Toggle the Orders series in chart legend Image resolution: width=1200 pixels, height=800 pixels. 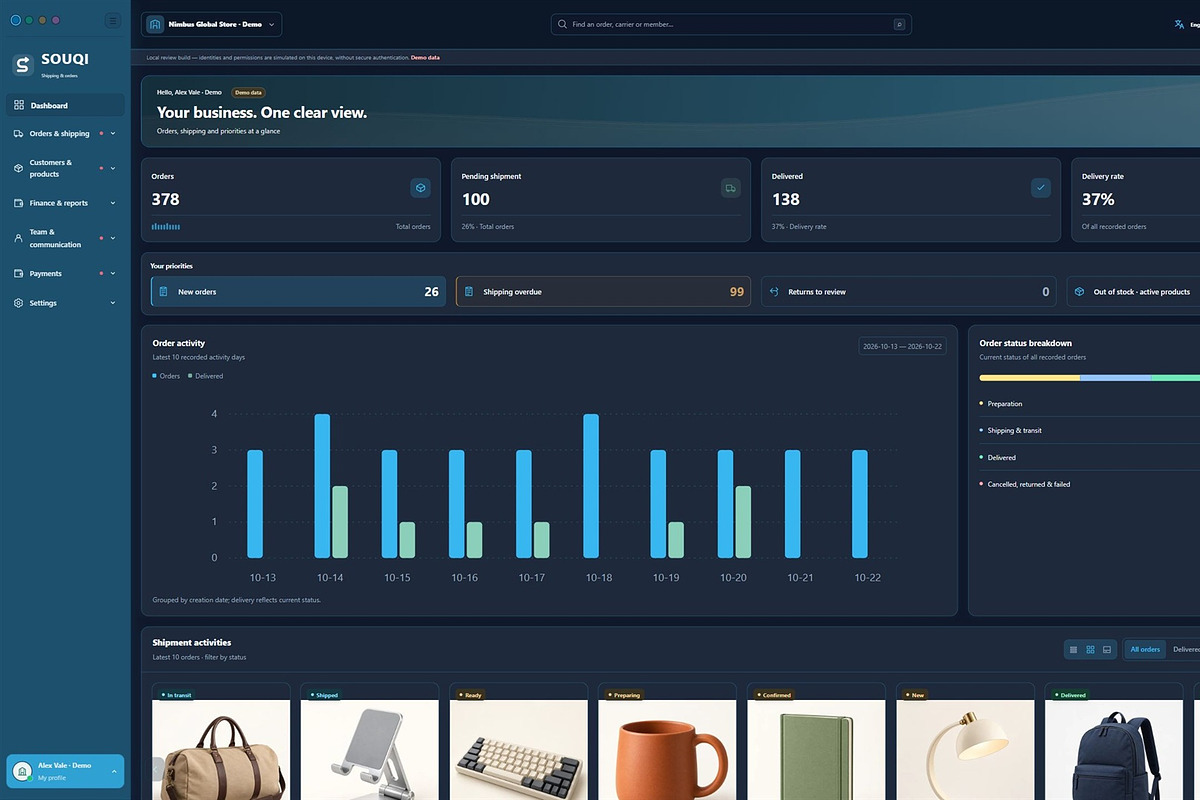pos(166,376)
